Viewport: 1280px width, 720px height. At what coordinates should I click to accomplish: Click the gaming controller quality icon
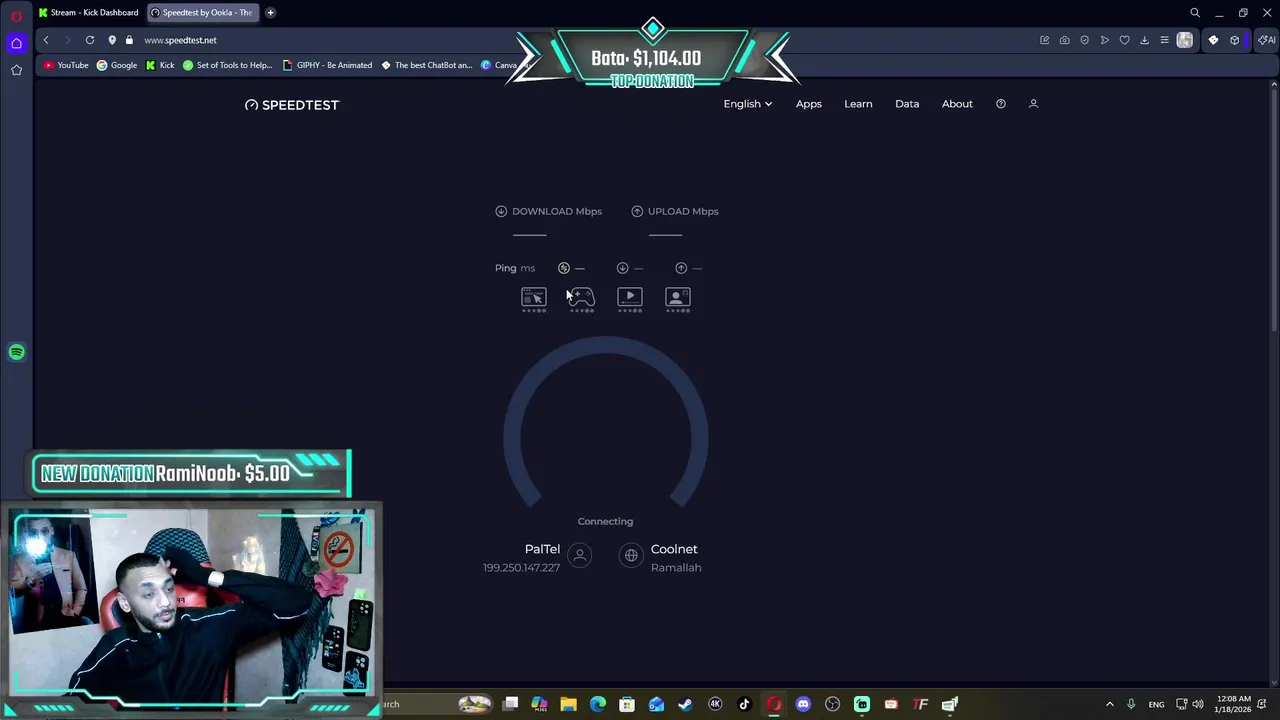tap(581, 298)
